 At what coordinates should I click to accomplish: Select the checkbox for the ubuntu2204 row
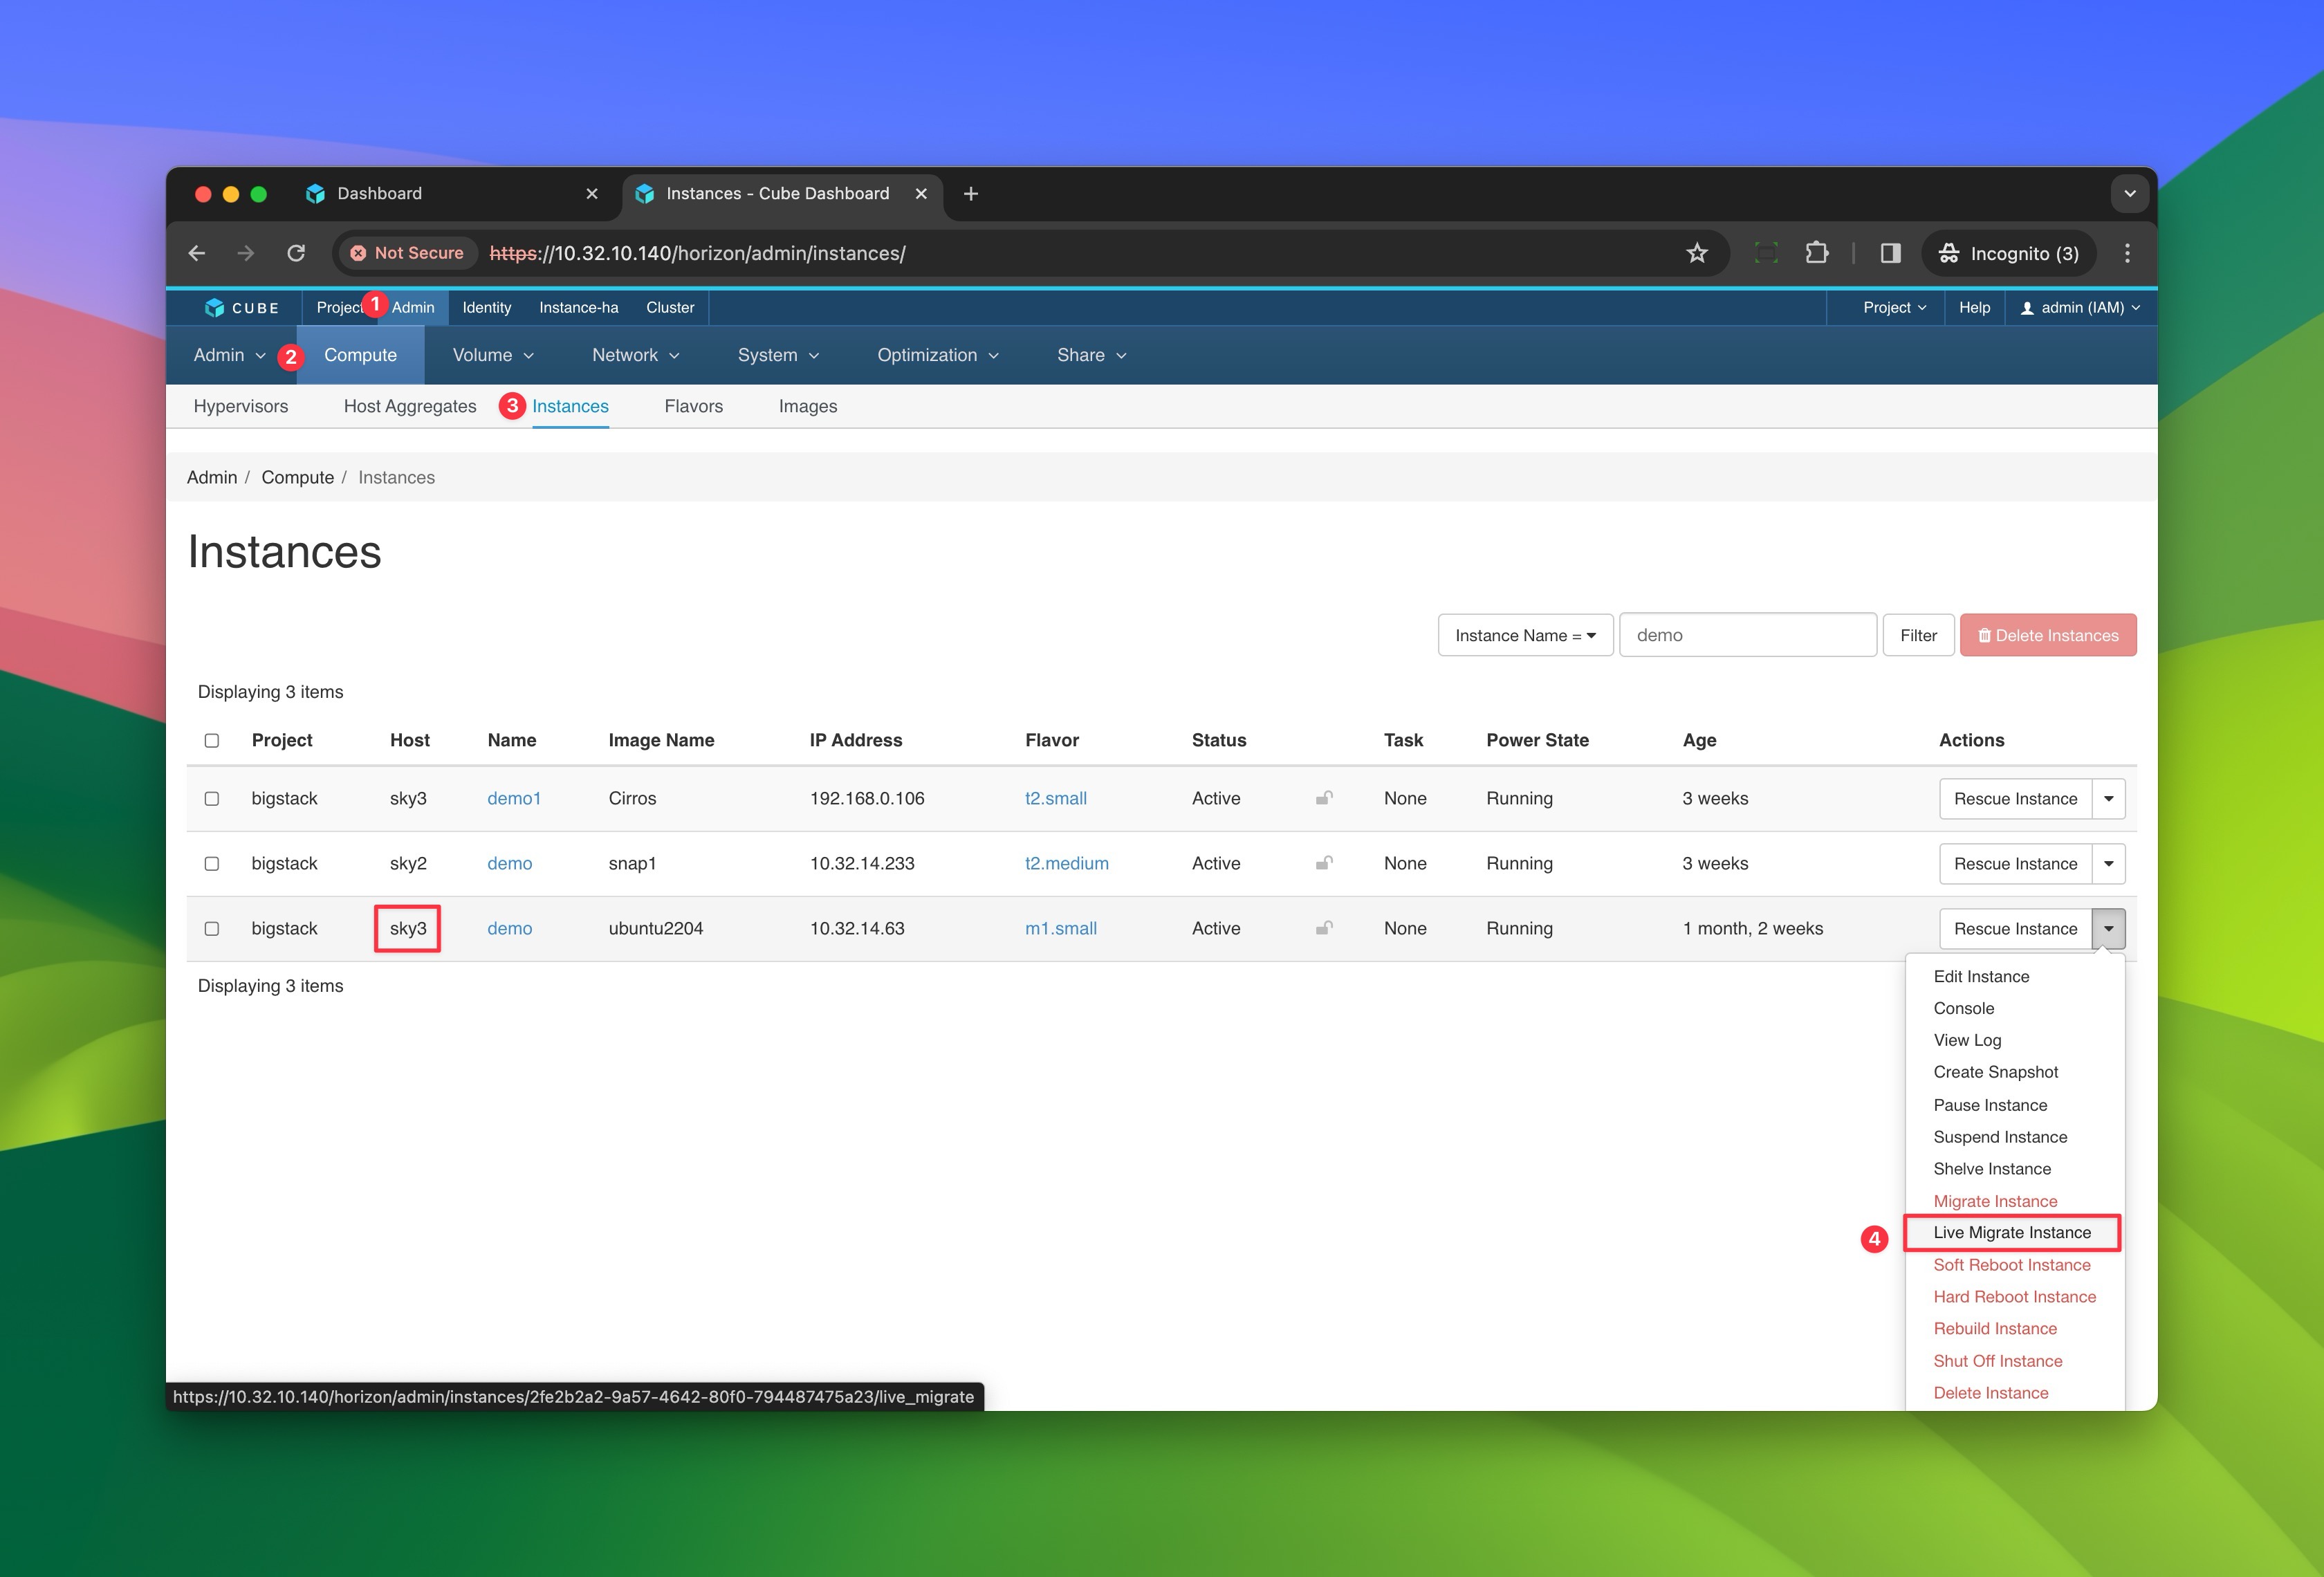(x=212, y=929)
